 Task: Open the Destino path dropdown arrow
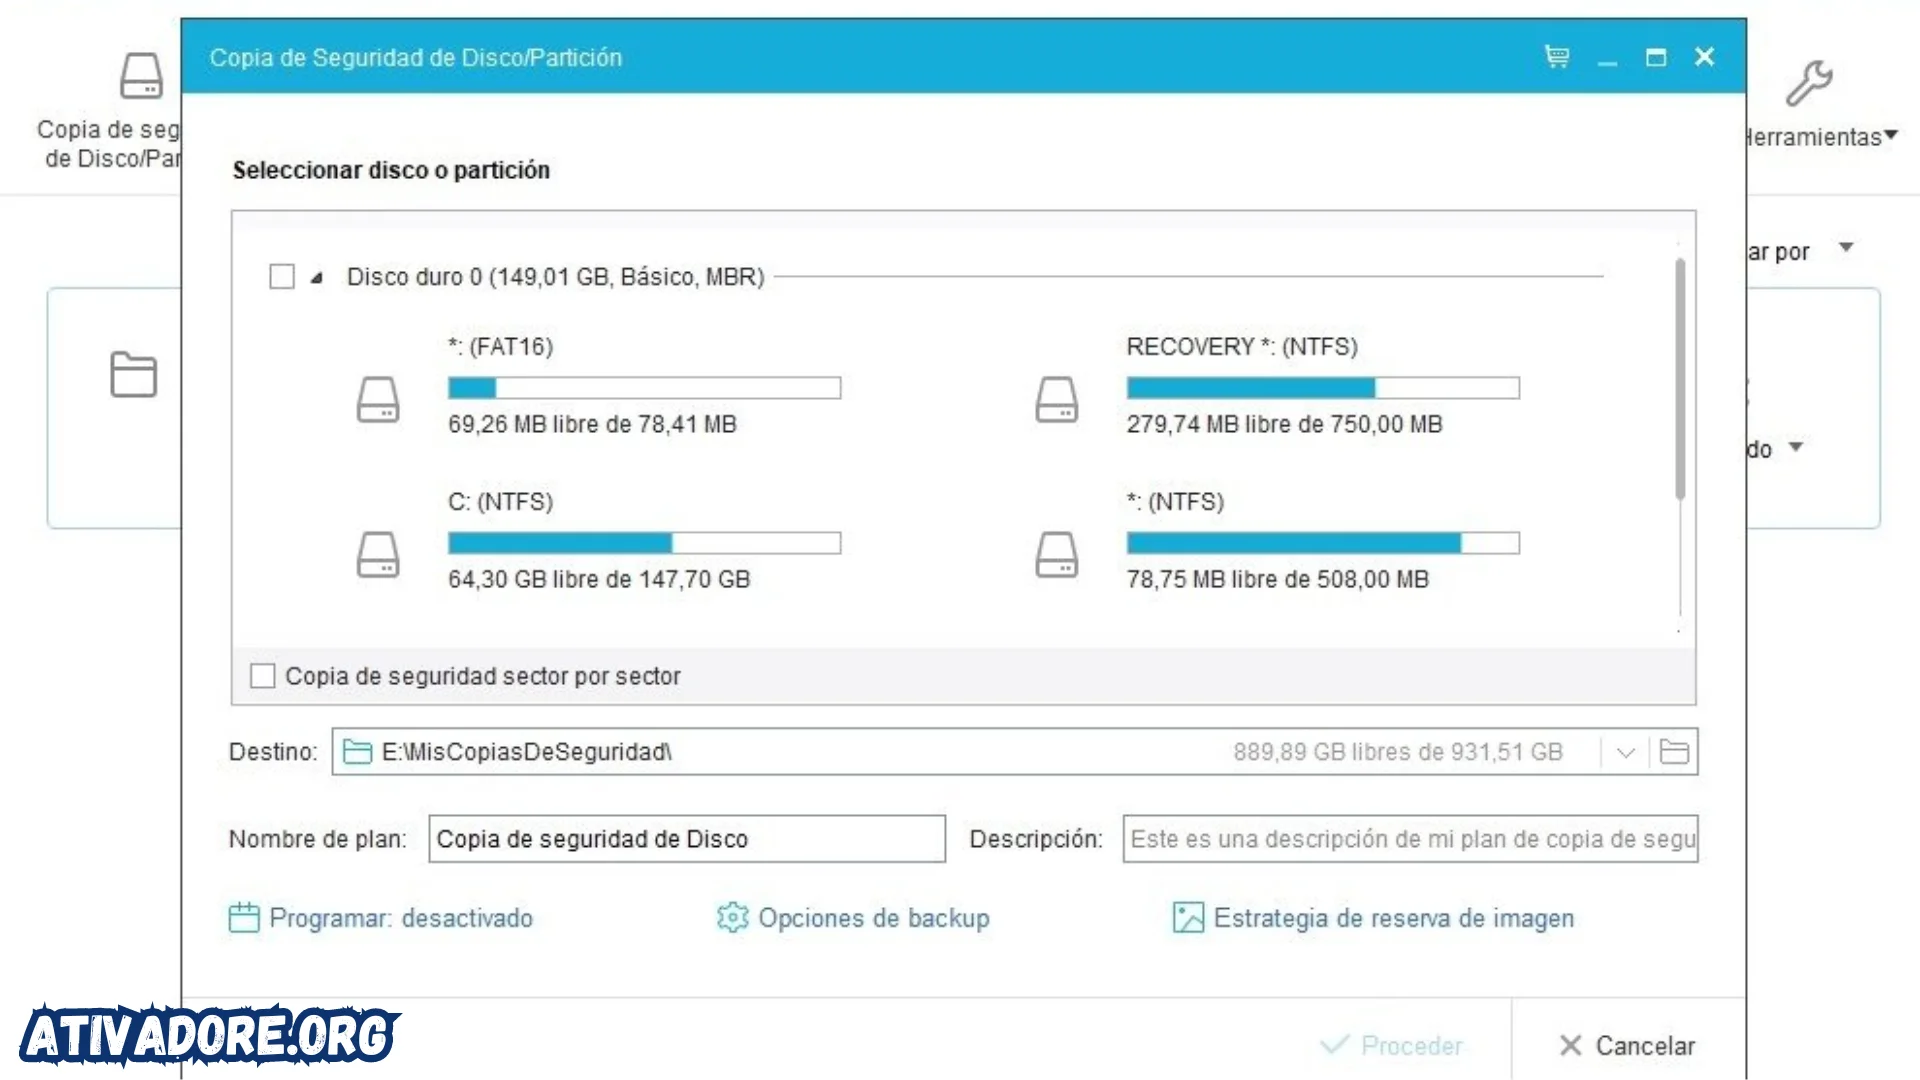(x=1626, y=752)
